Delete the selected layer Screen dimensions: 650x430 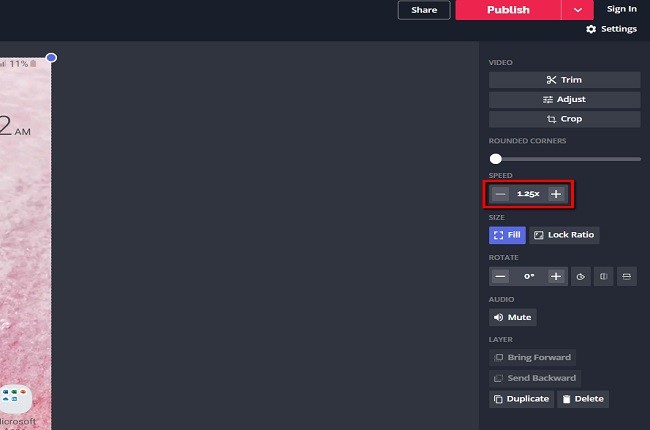pyautogui.click(x=582, y=398)
